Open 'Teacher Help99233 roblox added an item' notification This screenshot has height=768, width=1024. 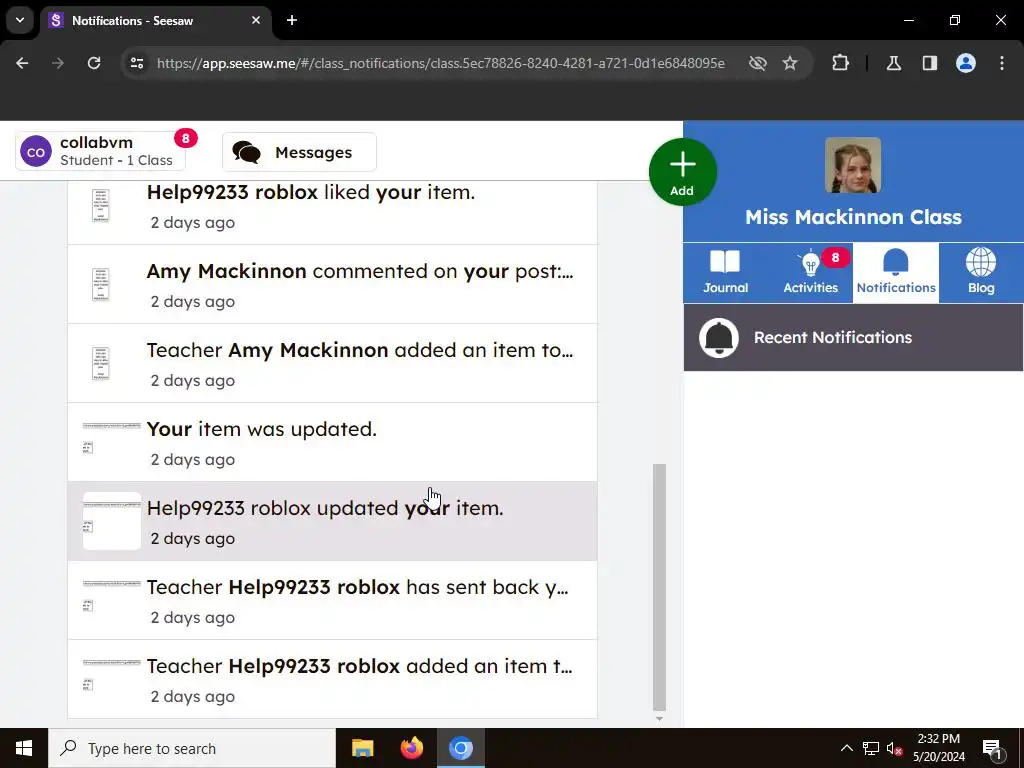(x=332, y=680)
